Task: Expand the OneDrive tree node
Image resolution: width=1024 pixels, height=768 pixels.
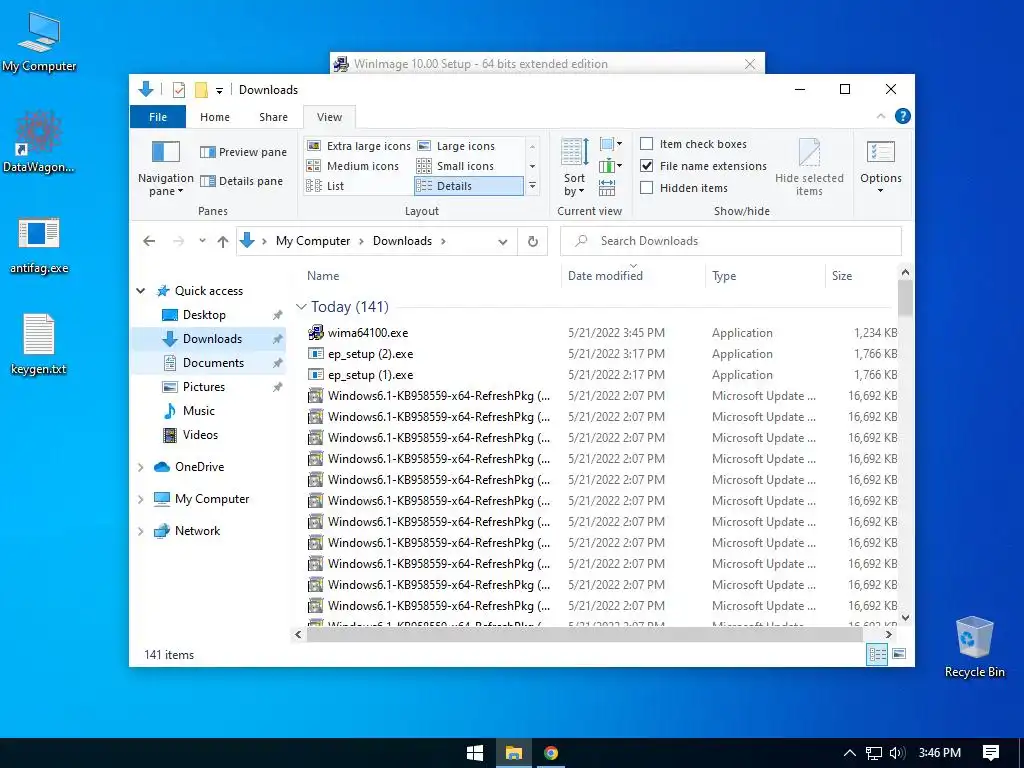Action: coord(140,467)
